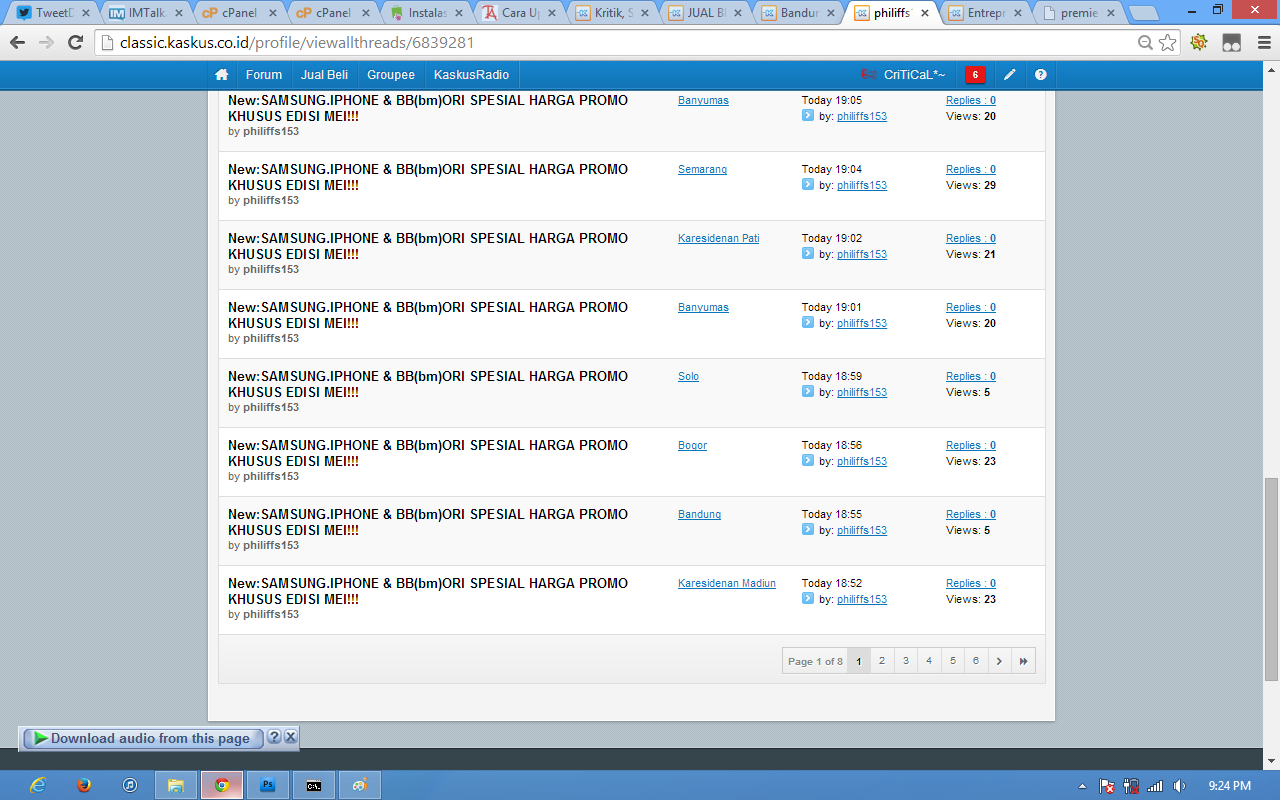Go to last post arrow for 18:55 thread
This screenshot has width=1280, height=800.
pos(808,530)
